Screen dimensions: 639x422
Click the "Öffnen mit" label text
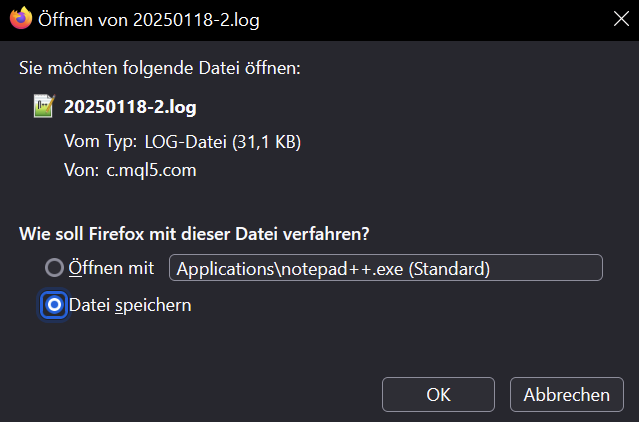111,268
